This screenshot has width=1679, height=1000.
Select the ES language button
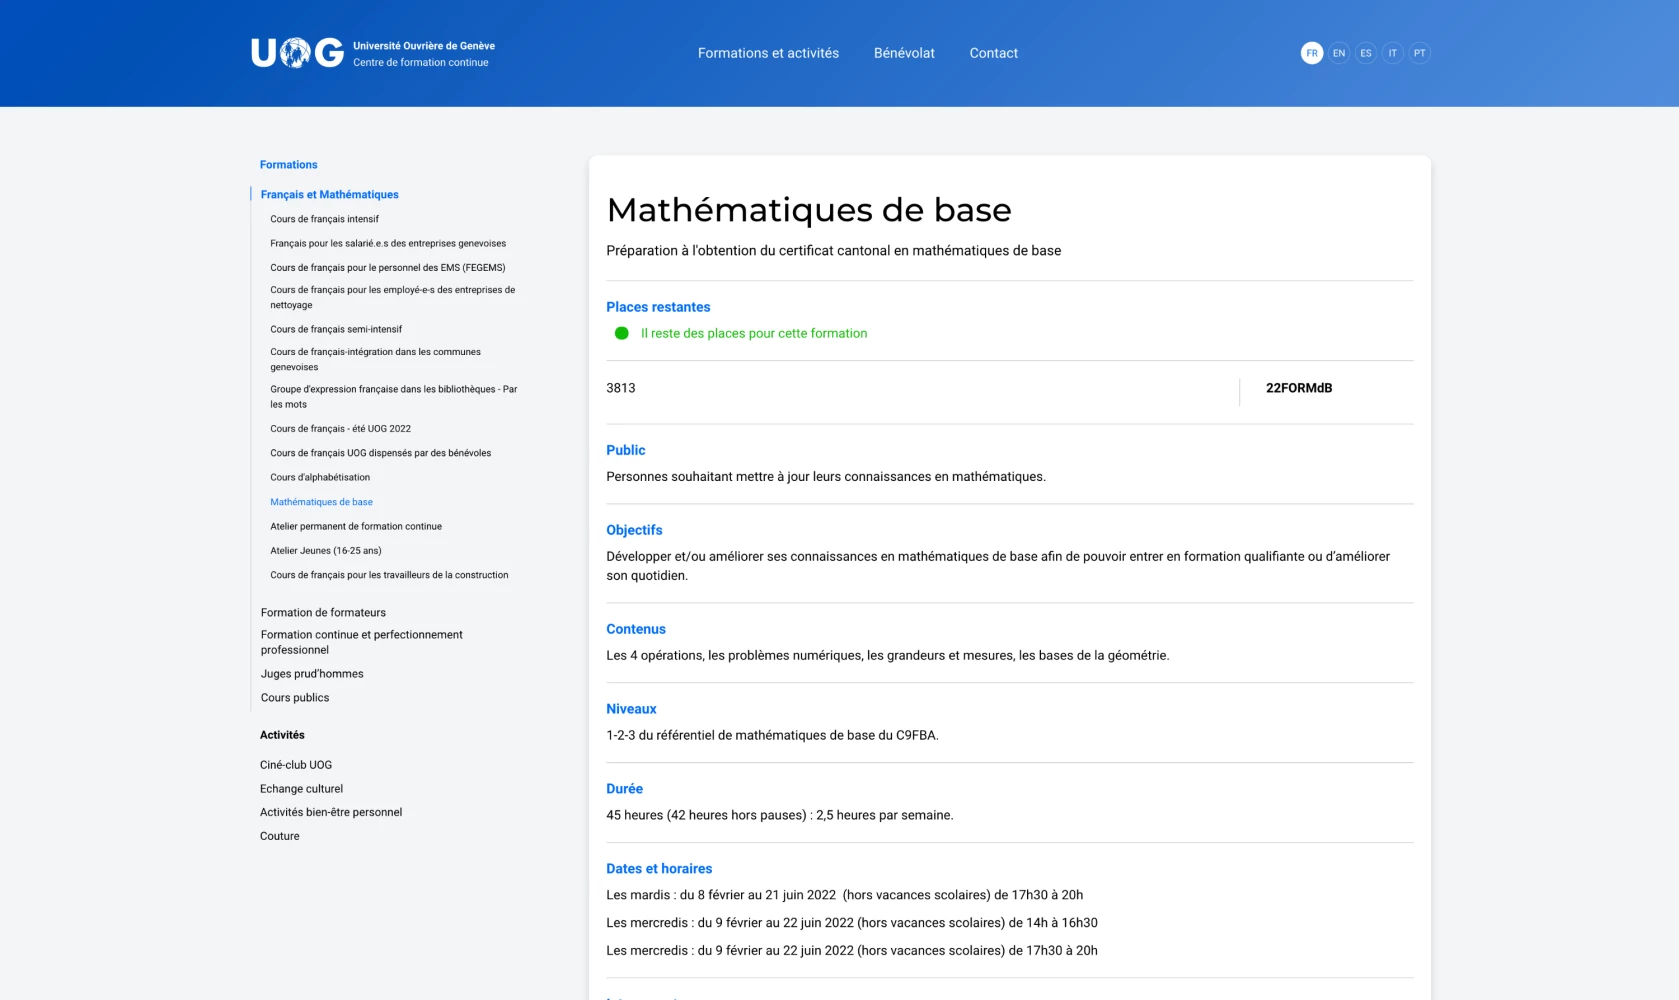coord(1365,53)
